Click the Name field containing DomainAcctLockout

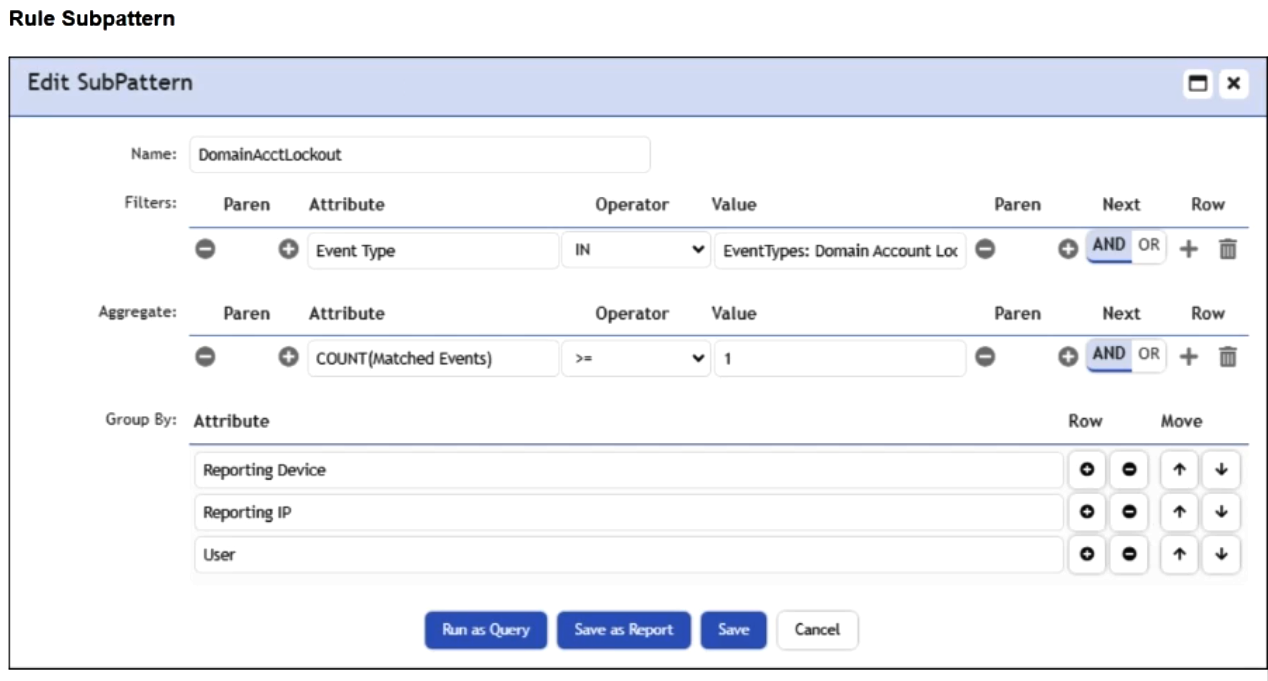(420, 155)
